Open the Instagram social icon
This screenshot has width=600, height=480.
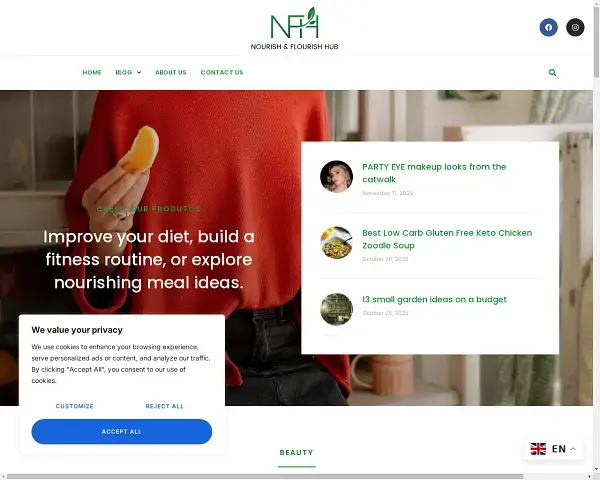[575, 27]
